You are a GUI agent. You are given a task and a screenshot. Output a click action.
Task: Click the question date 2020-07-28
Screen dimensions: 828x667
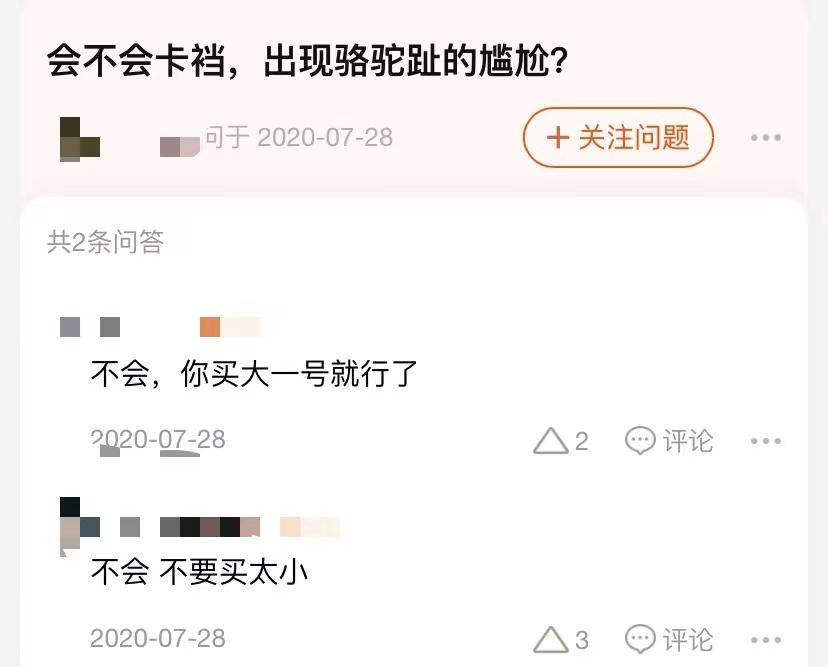point(325,137)
